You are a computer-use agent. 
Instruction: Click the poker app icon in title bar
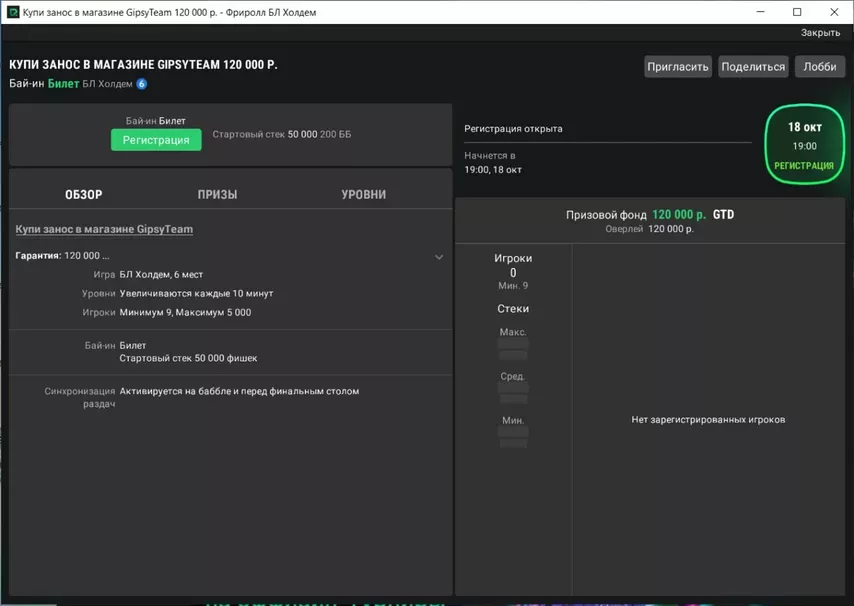pyautogui.click(x=12, y=12)
